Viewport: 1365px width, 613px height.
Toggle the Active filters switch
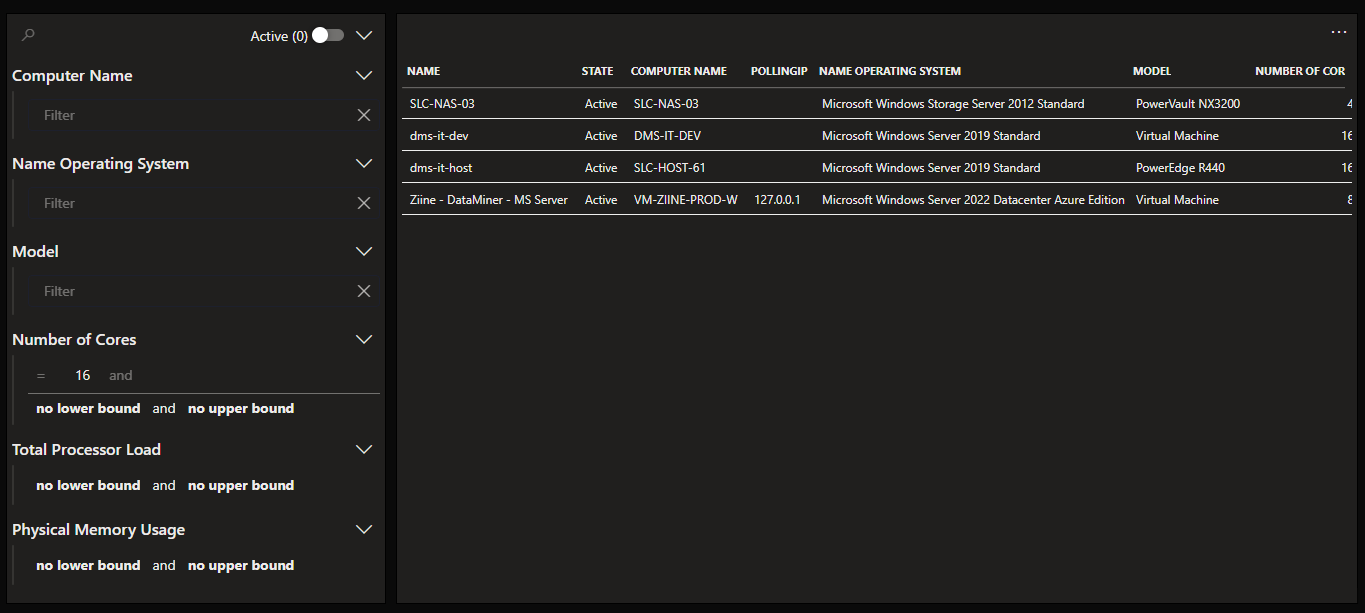click(x=327, y=35)
